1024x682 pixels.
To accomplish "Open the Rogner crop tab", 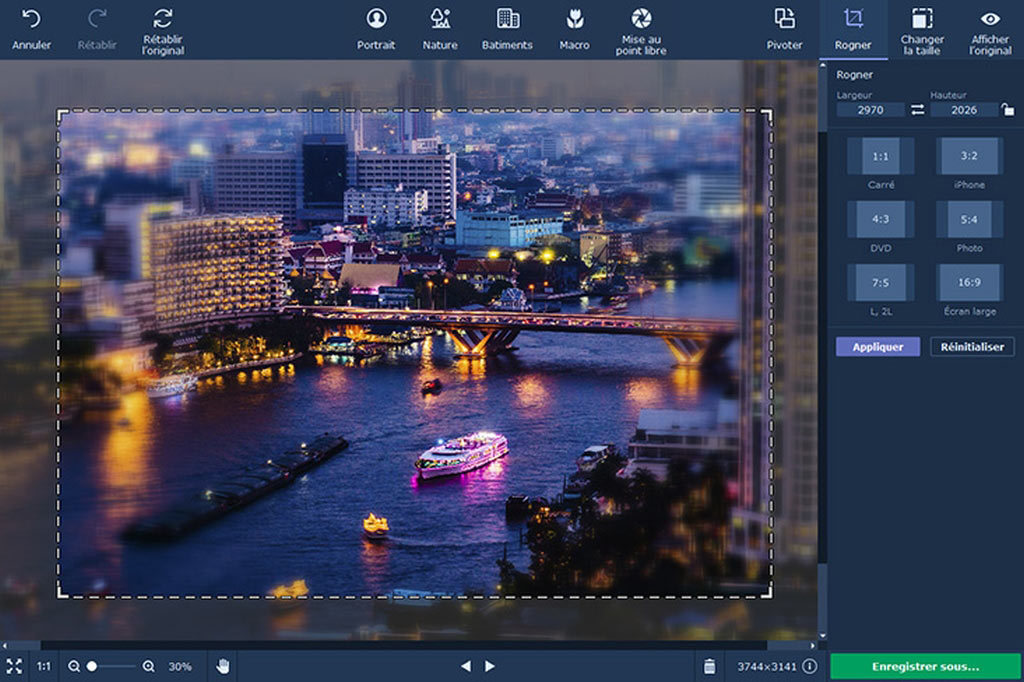I will [x=853, y=29].
